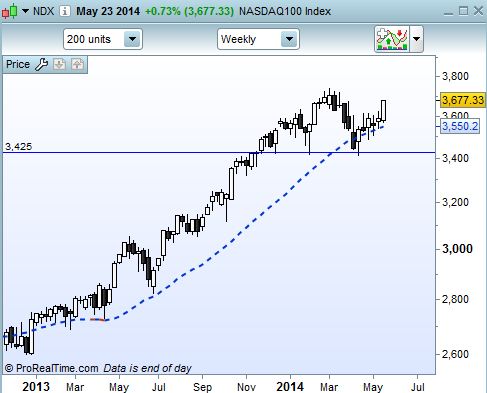Viewport: 487px width, 393px height.
Task: Open the 200 units dropdown
Action: click(x=103, y=39)
